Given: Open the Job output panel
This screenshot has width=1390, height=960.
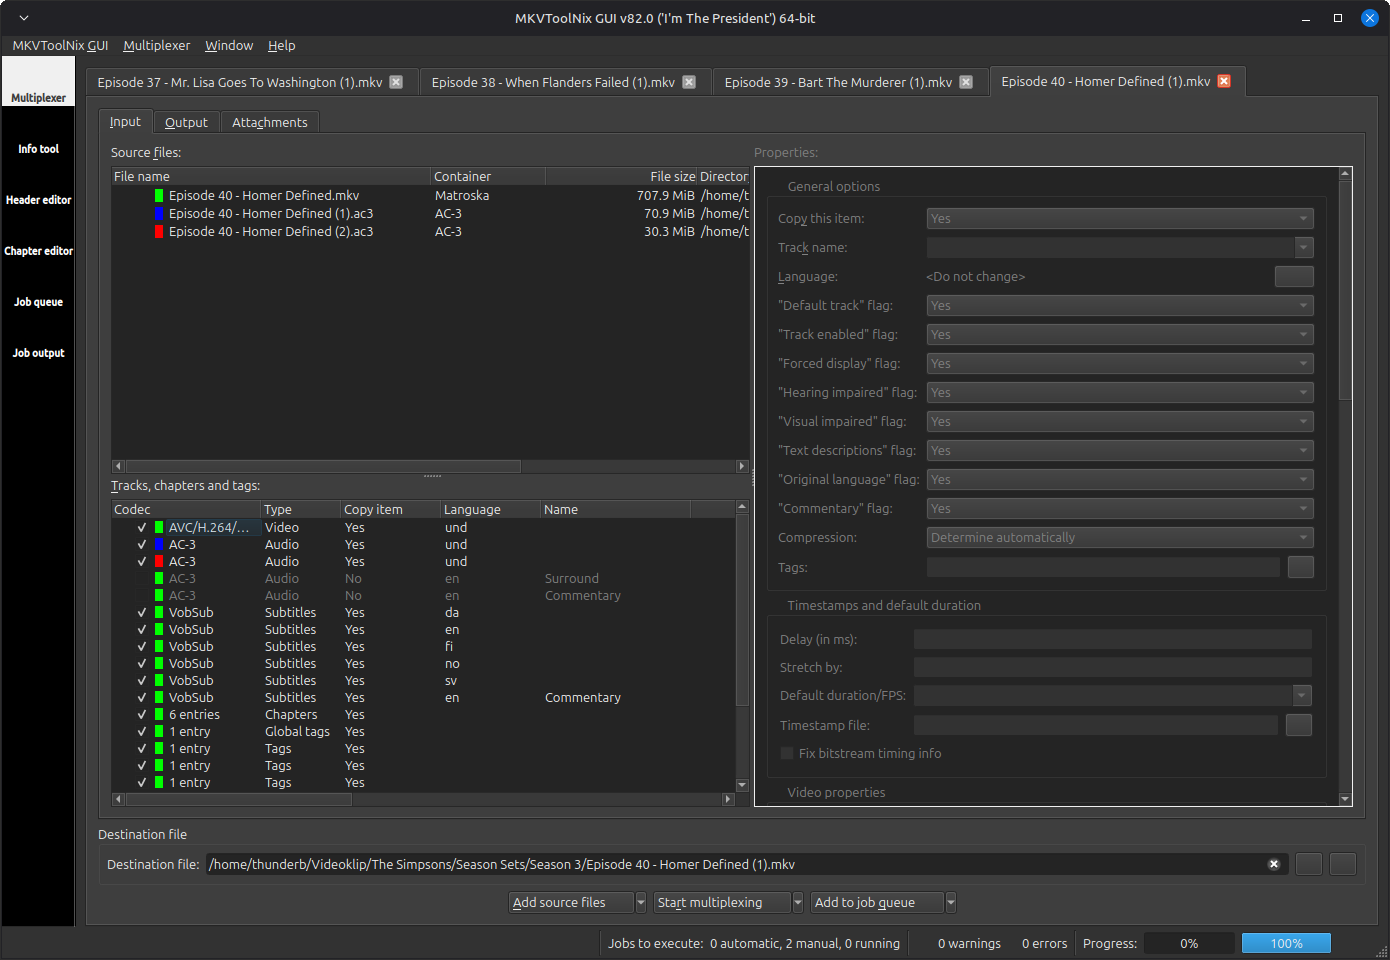Looking at the screenshot, I should 38,353.
